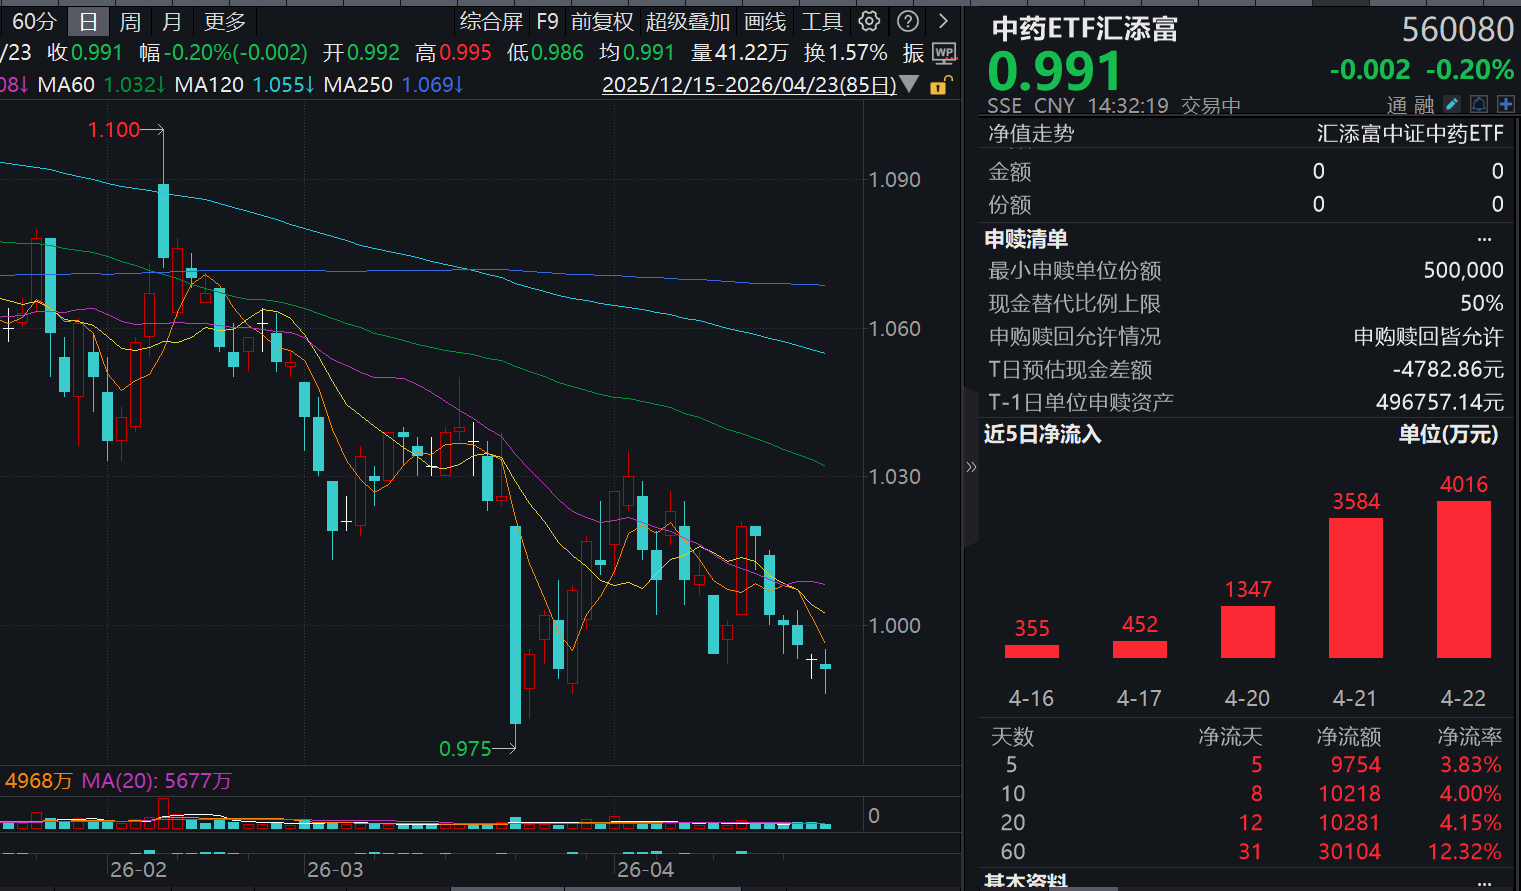Open 申赎清单 more options ellipsis
The width and height of the screenshot is (1521, 891).
[x=1484, y=239]
